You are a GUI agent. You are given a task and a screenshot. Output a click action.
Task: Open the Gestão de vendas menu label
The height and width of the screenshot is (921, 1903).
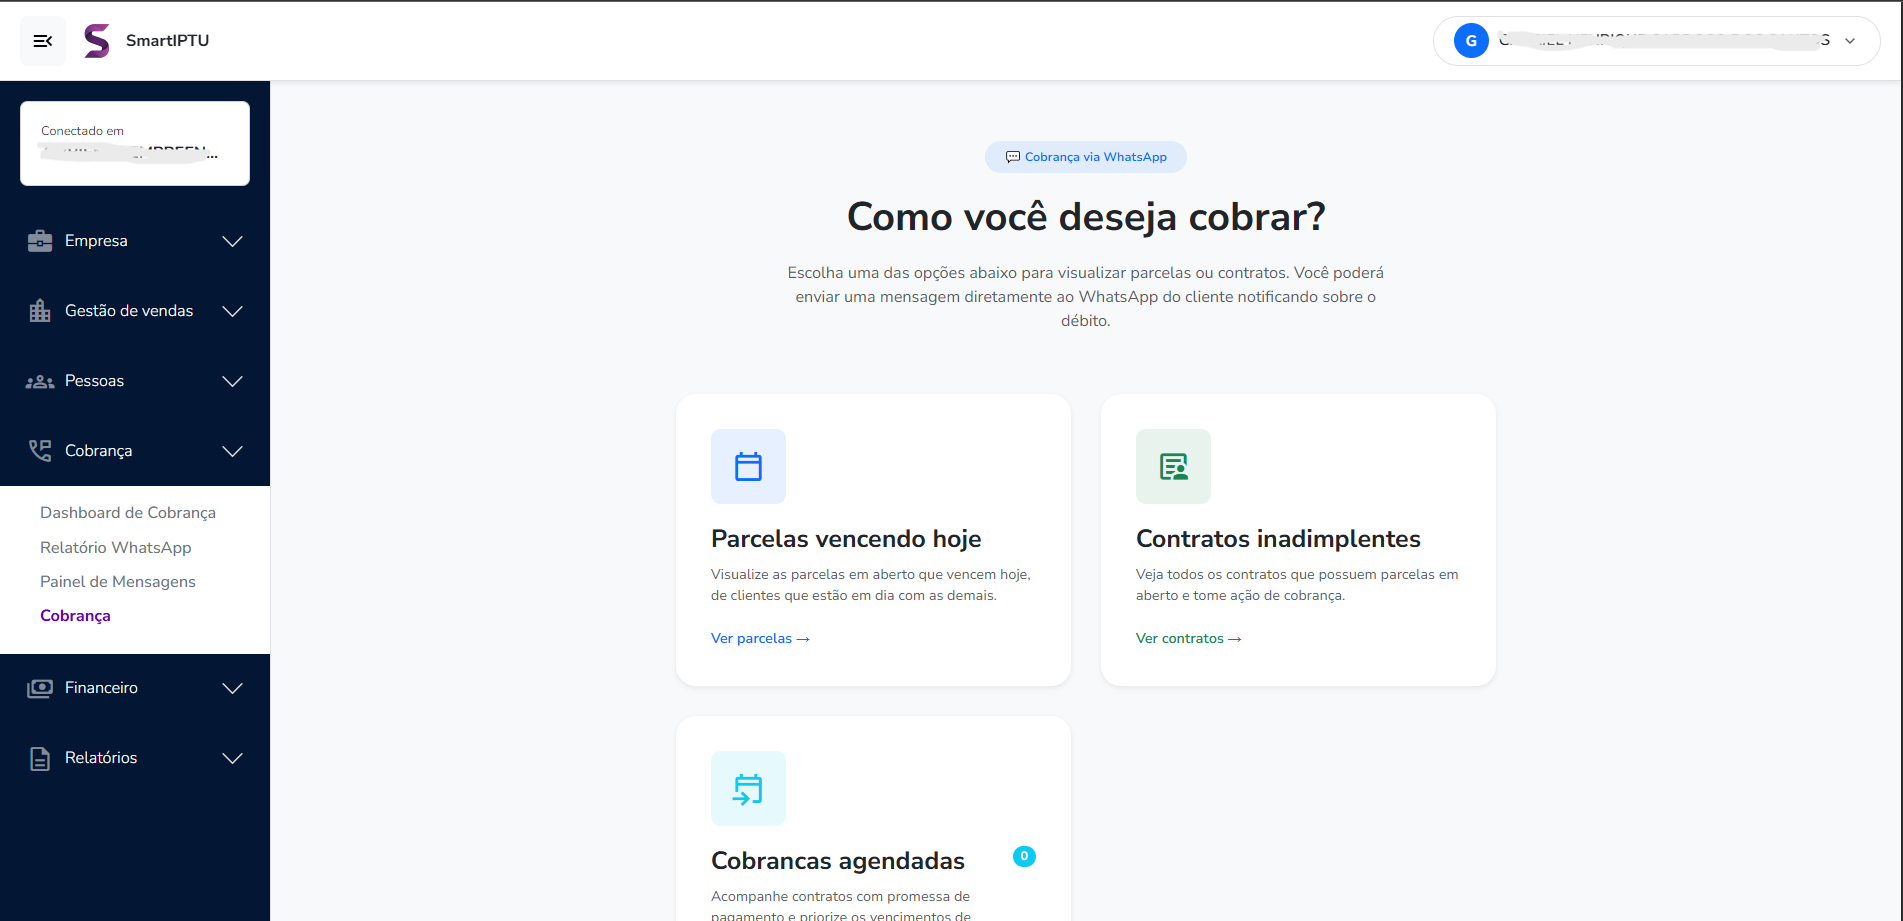coord(129,311)
